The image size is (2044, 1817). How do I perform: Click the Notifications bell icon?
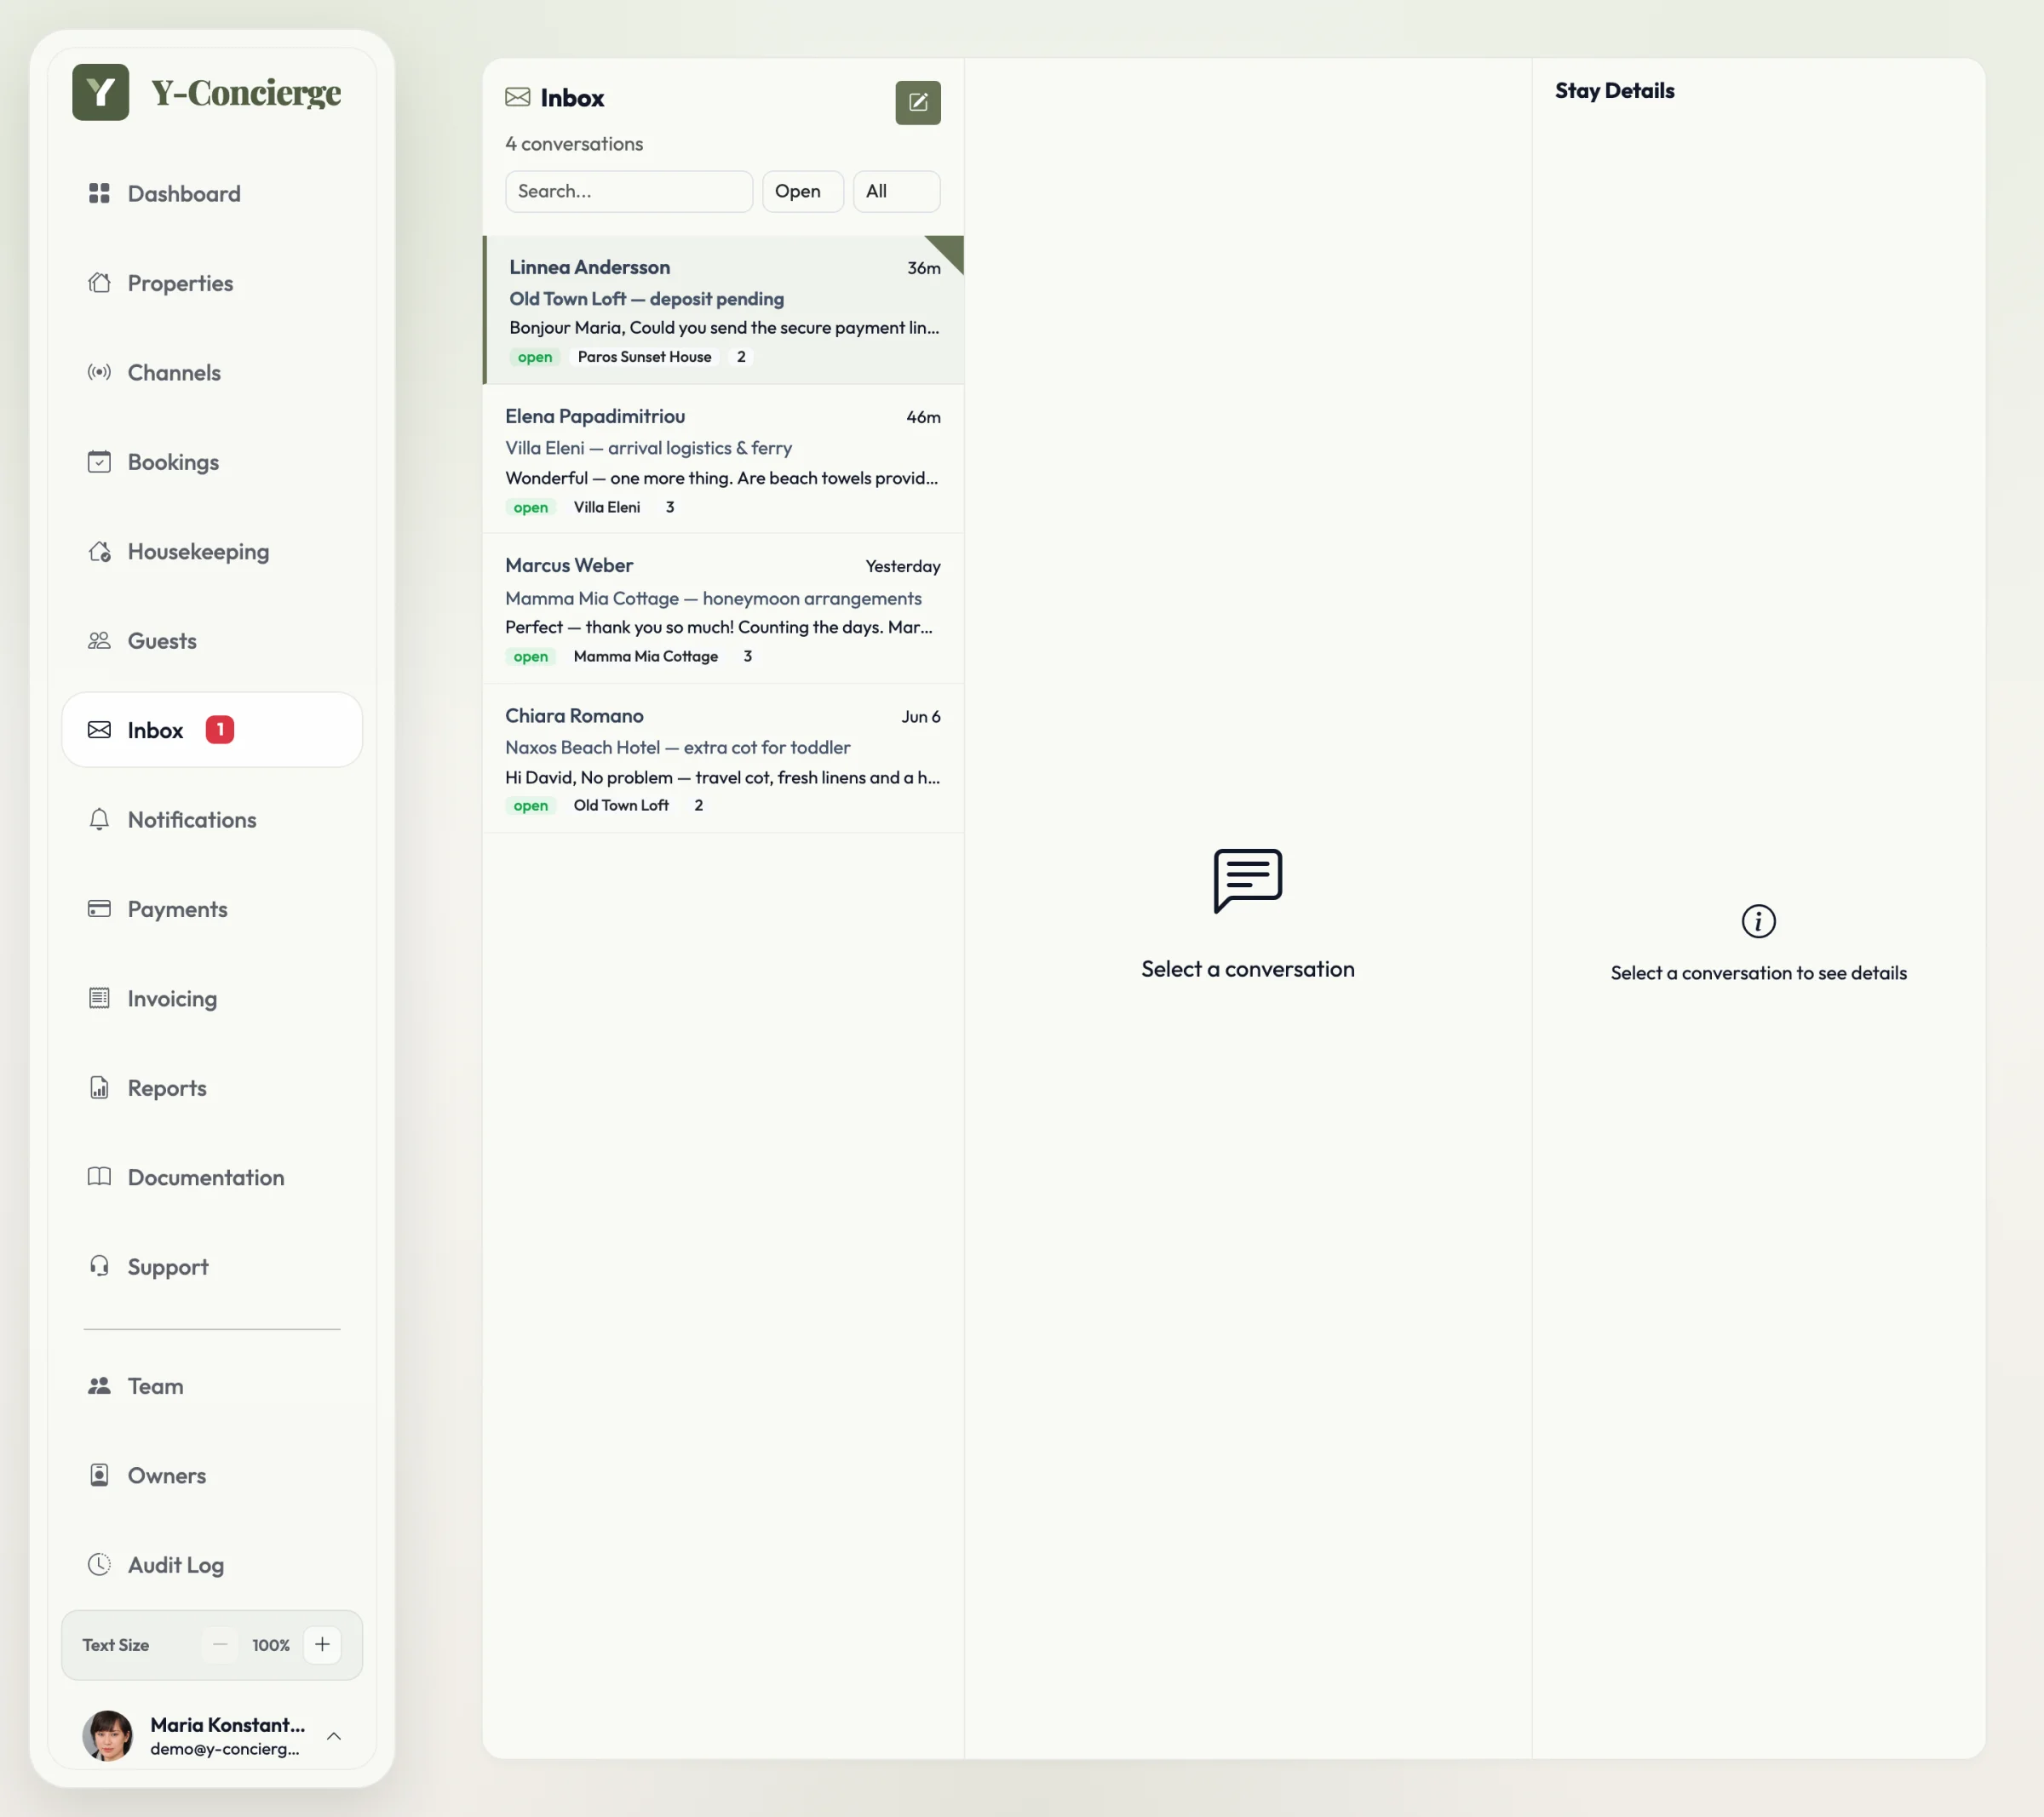(99, 820)
